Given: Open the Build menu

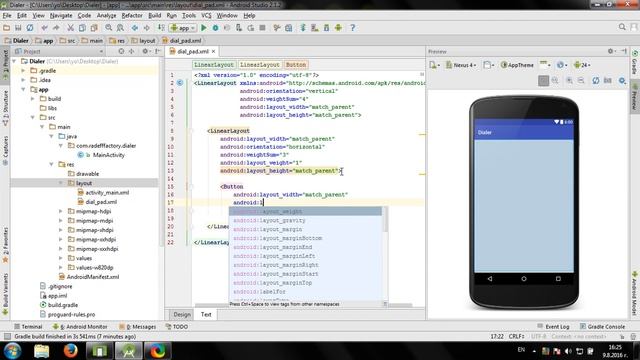Looking at the screenshot, I should [154, 16].
